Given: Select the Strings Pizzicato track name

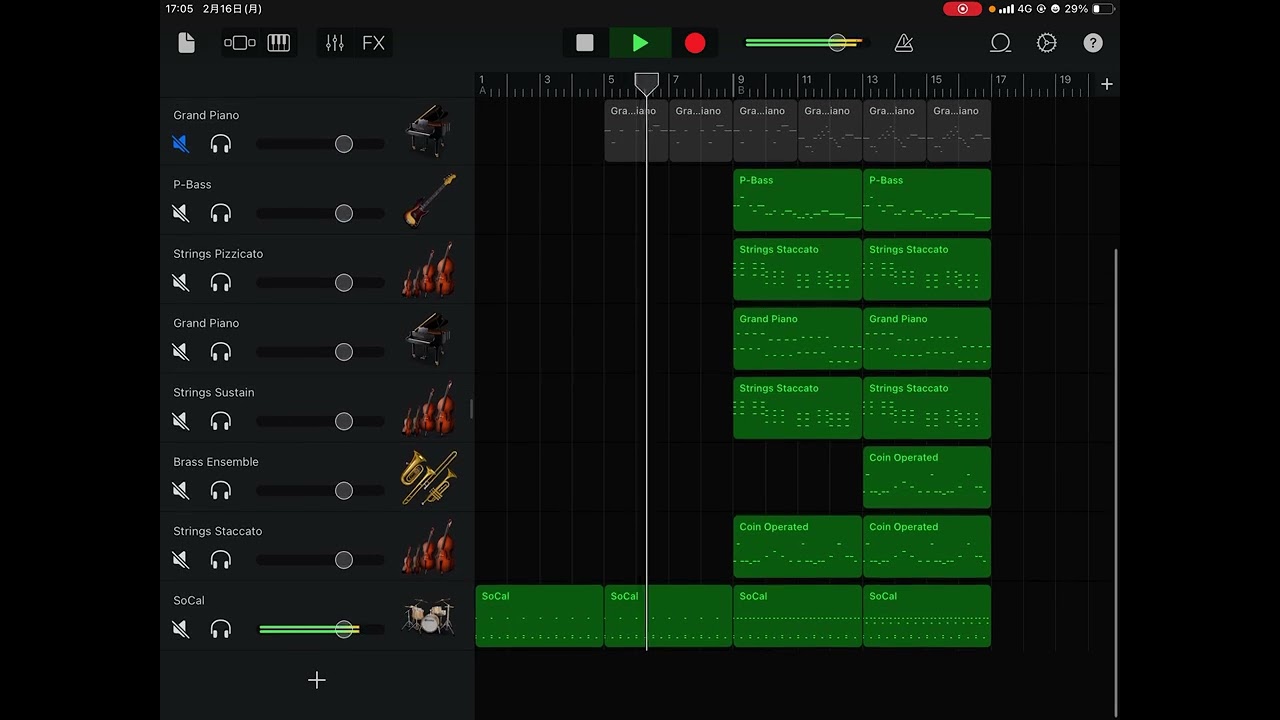Looking at the screenshot, I should click(218, 254).
